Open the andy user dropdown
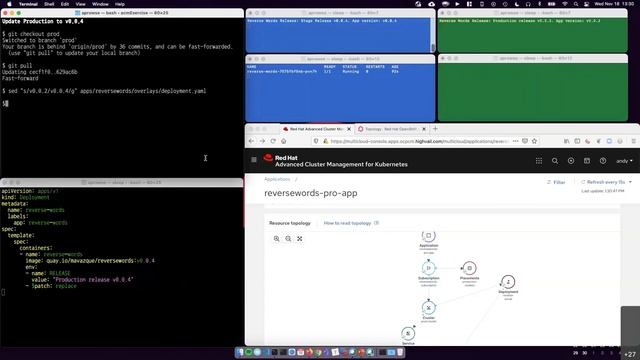640x360 pixels. pos(624,161)
